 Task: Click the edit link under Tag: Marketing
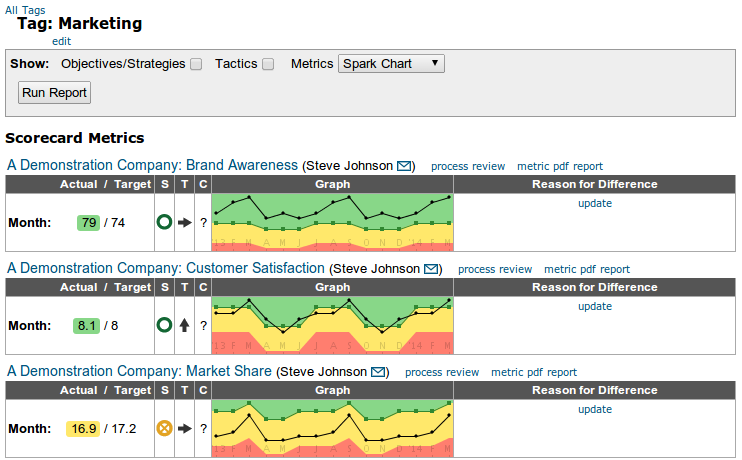point(61,41)
